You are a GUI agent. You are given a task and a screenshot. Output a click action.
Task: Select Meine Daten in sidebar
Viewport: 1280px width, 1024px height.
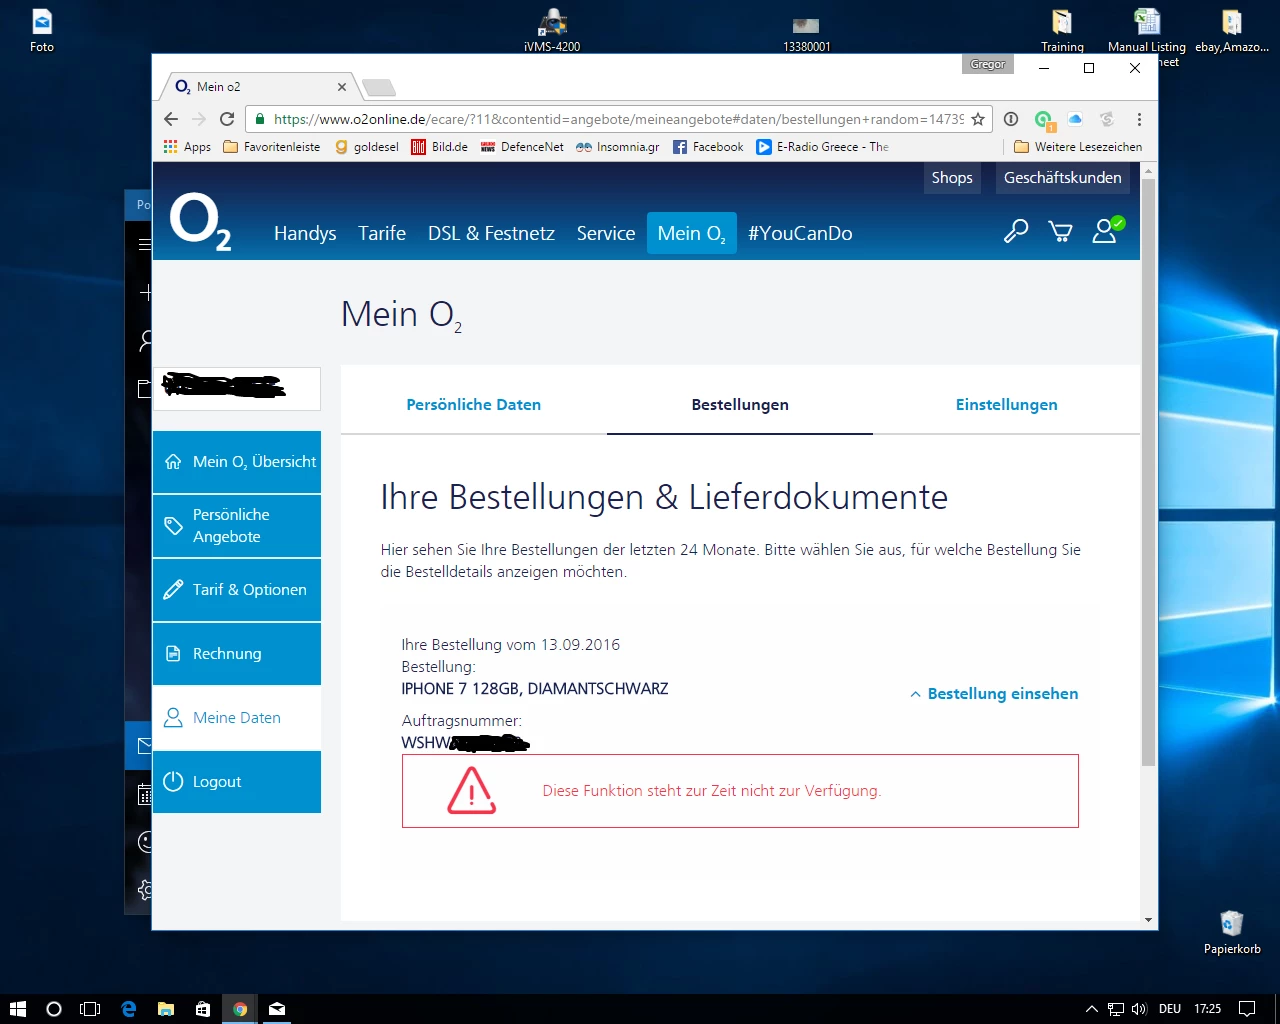(237, 718)
